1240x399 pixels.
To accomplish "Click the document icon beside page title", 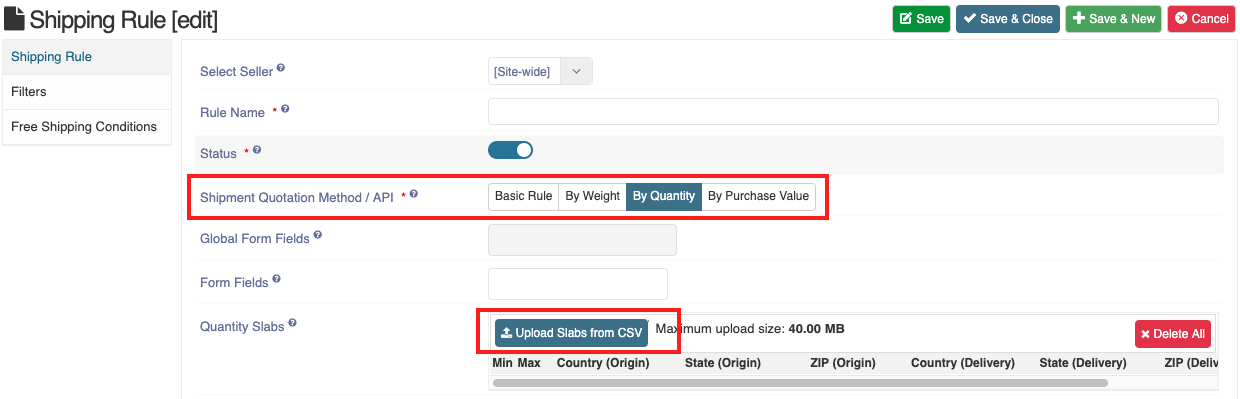I will [14, 19].
